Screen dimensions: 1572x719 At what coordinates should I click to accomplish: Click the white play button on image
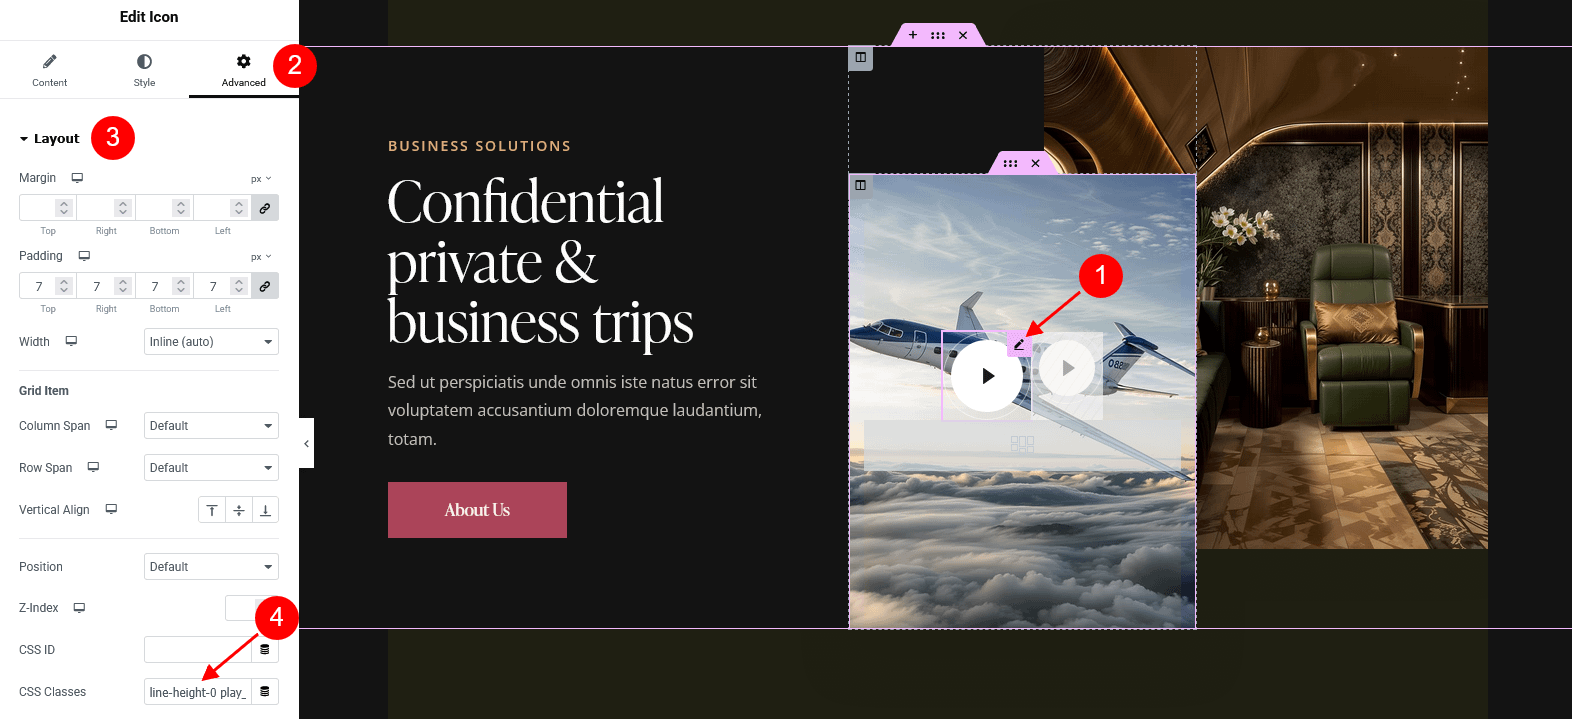[987, 376]
